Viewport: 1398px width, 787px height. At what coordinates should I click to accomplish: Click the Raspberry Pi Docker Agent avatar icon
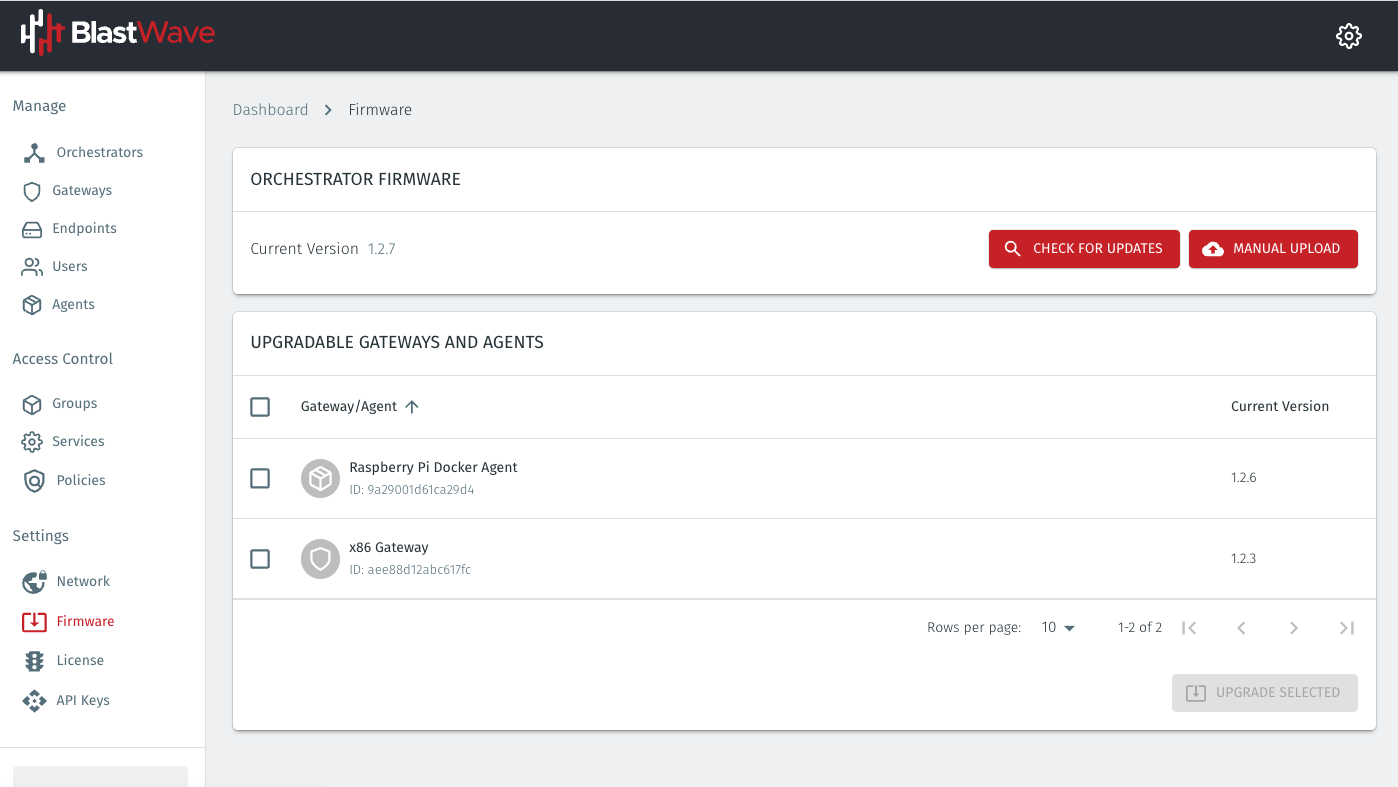click(320, 479)
